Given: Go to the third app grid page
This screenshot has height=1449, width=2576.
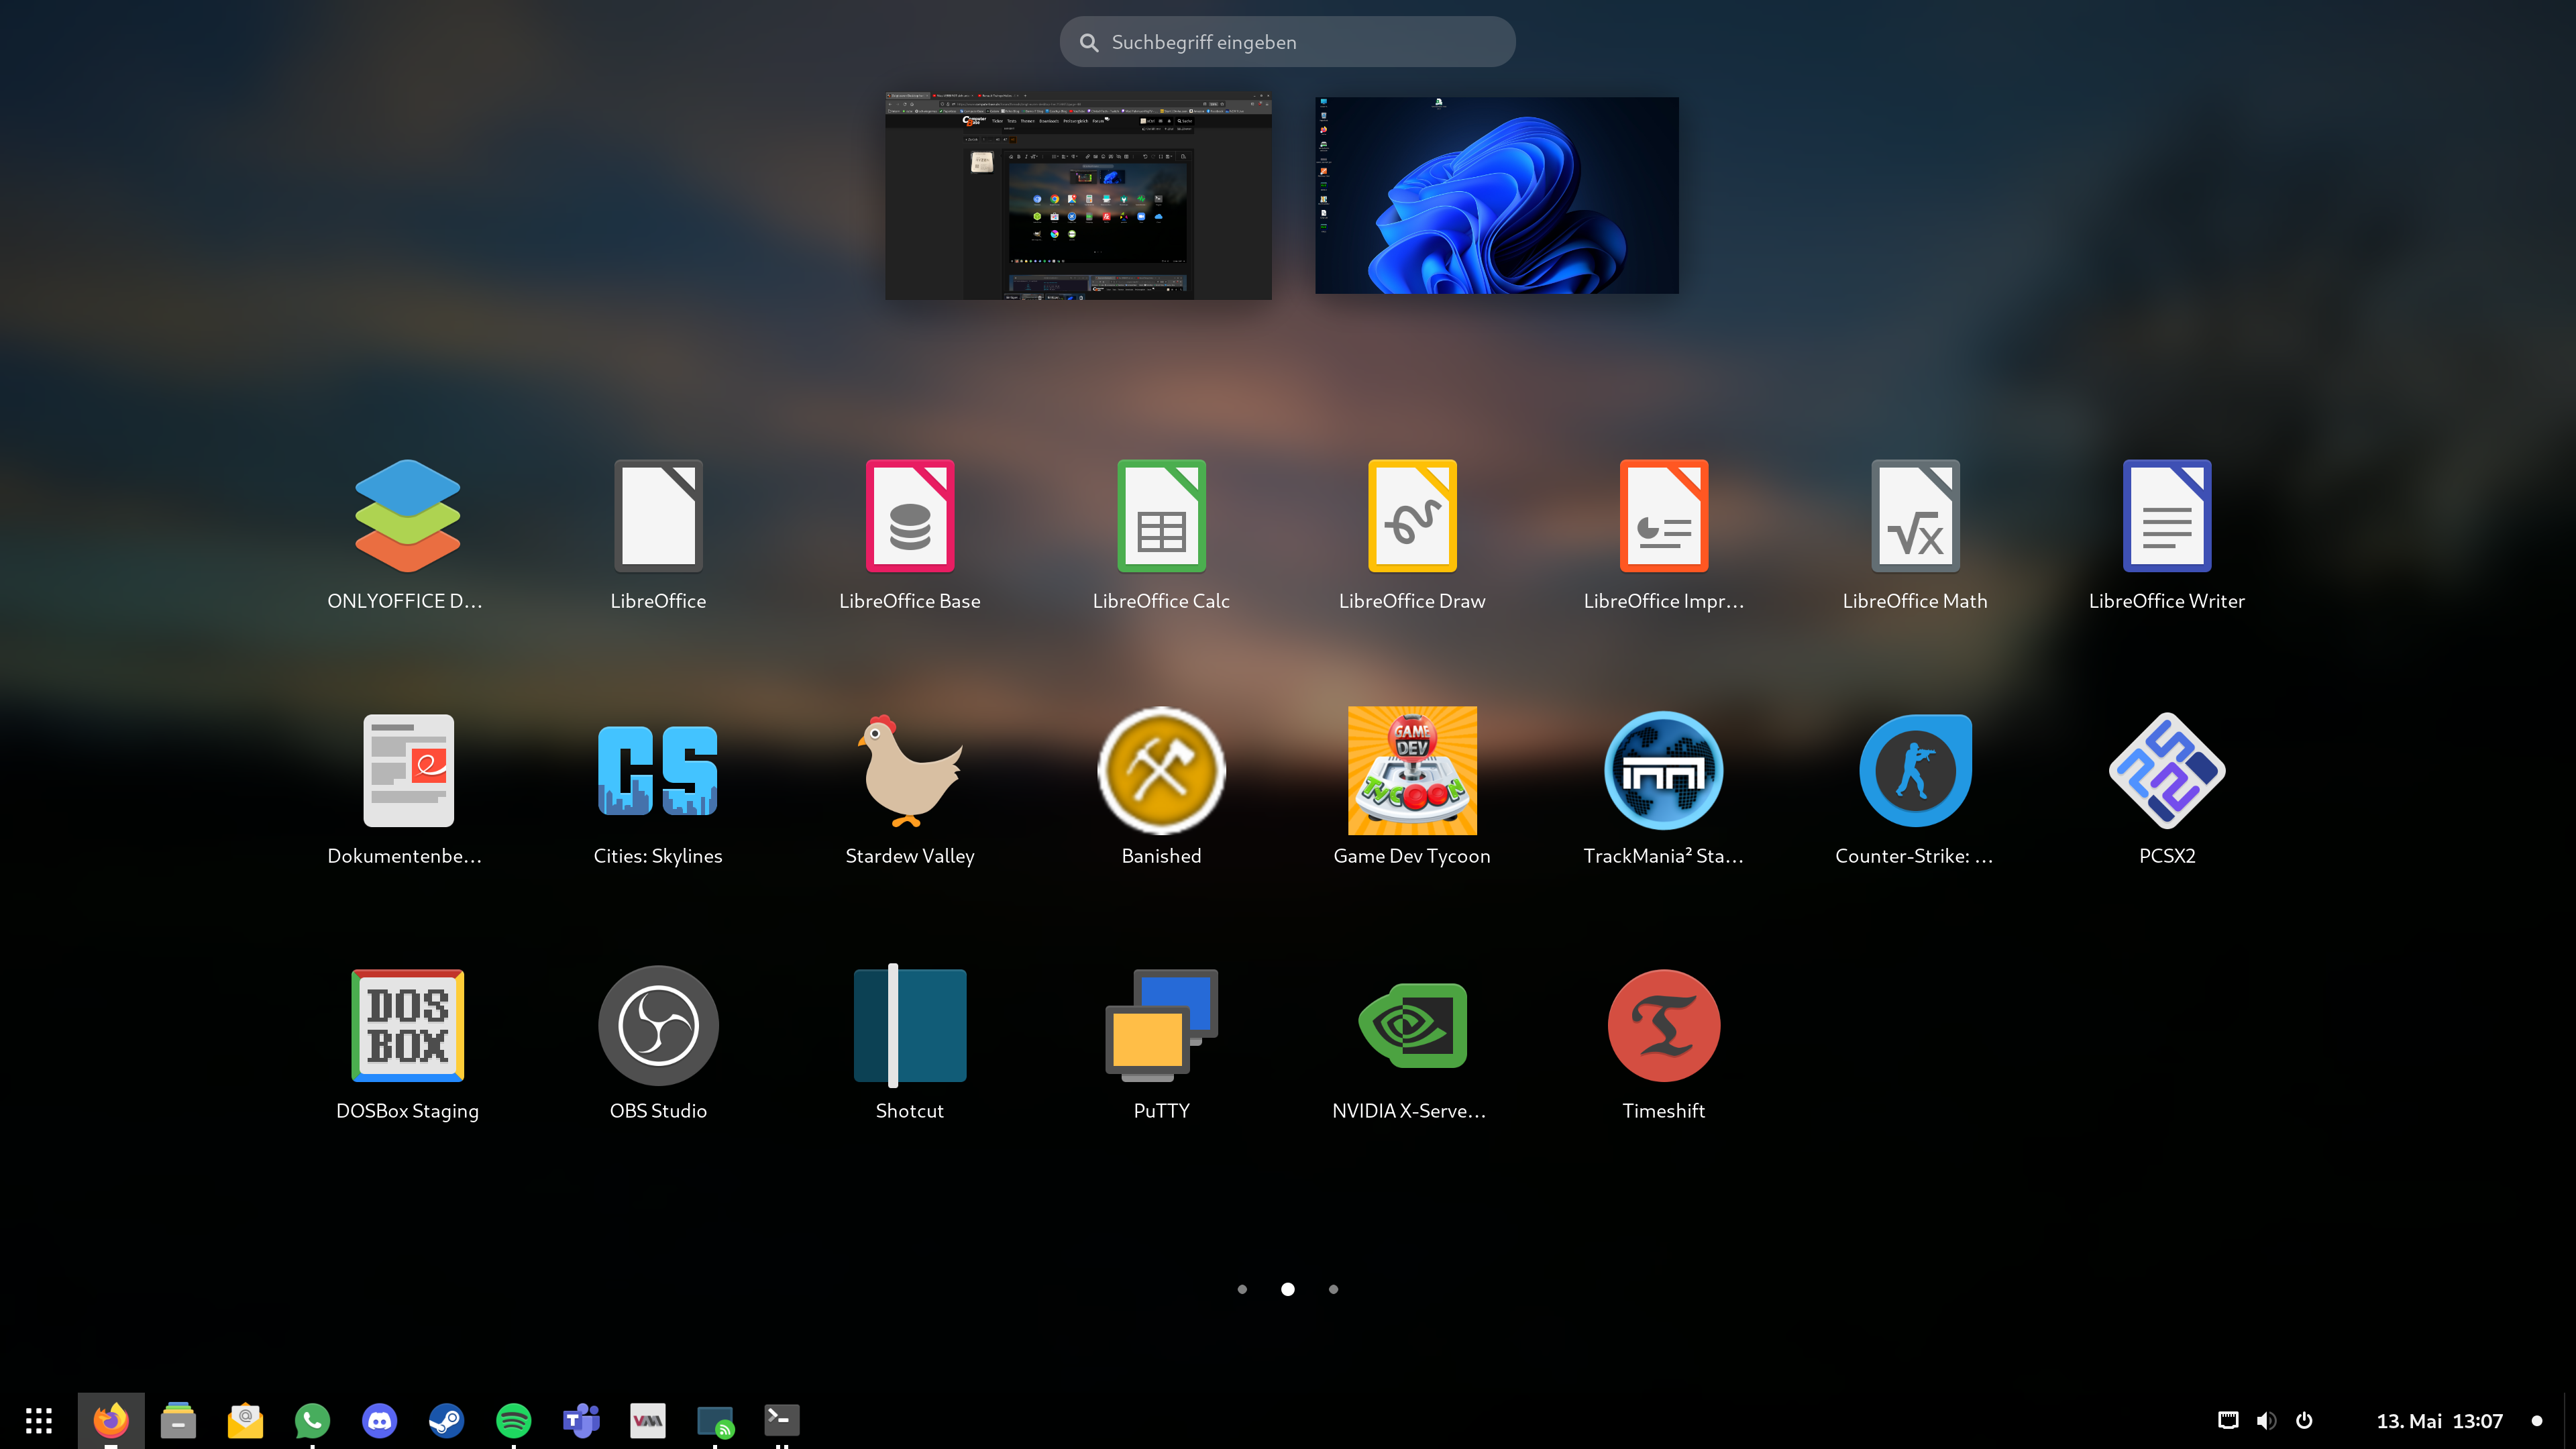Looking at the screenshot, I should (1333, 1289).
